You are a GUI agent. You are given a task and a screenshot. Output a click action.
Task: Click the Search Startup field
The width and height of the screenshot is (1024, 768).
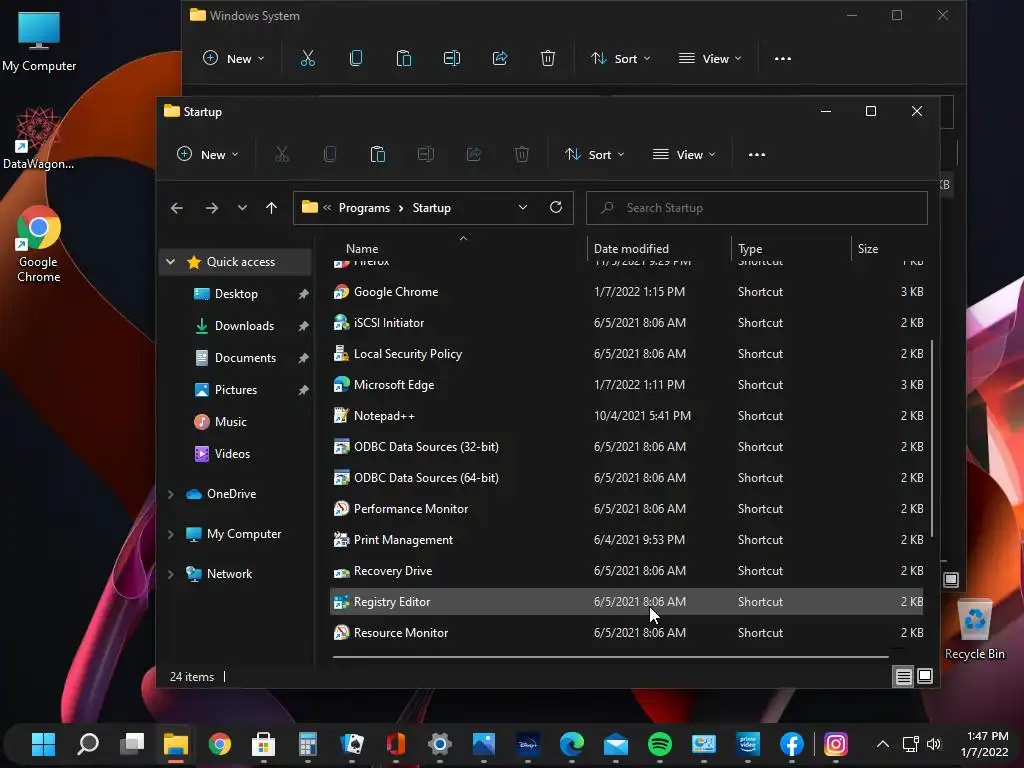[757, 208]
